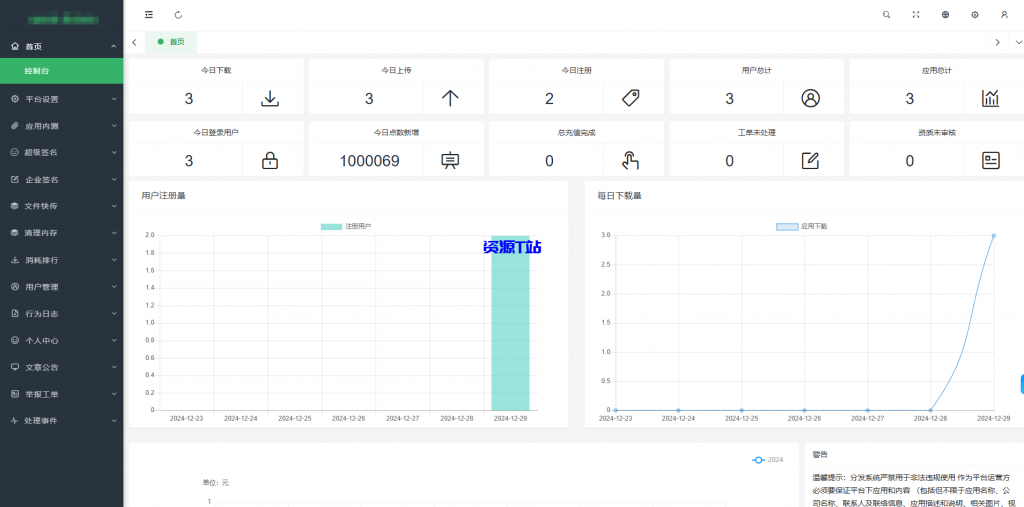Expand the 超级签名 sidebar menu

point(61,153)
